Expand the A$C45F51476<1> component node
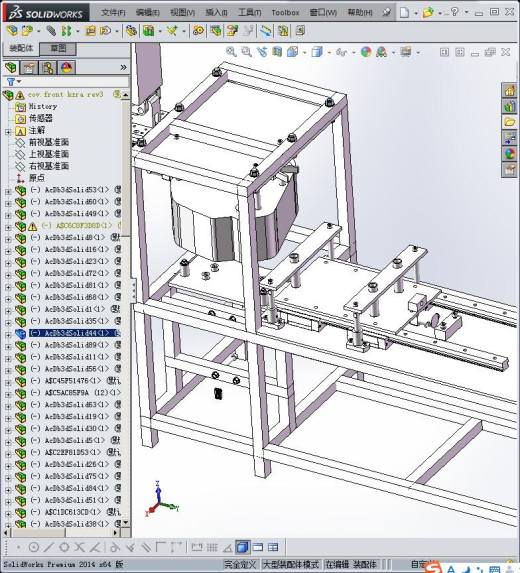The height and width of the screenshot is (573, 520). pyautogui.click(x=8, y=382)
